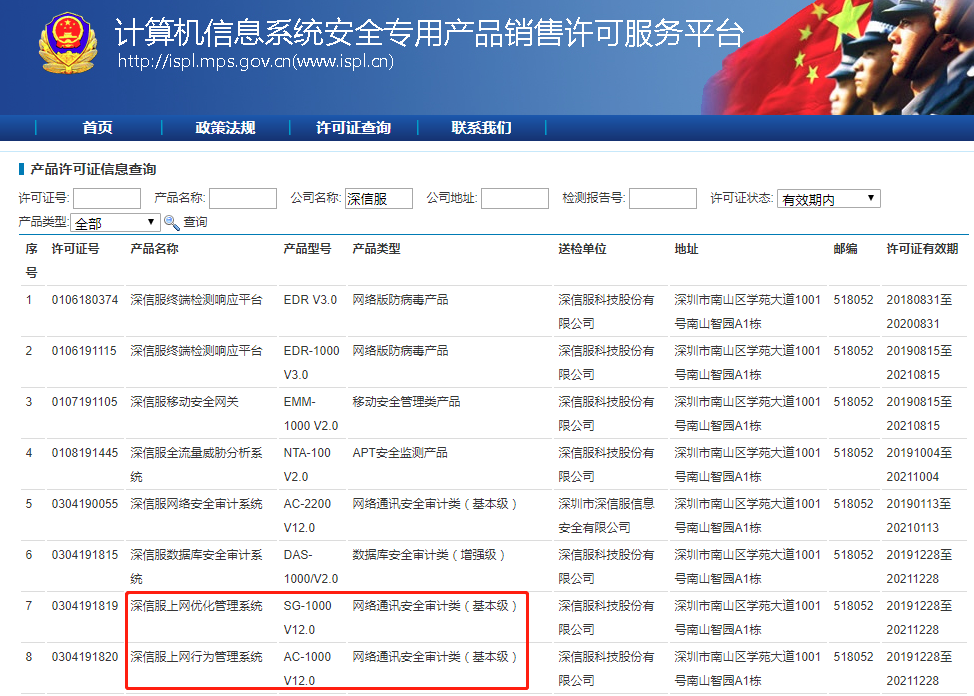974x696 pixels.
Task: Click the 产品名称 column header
Action: coord(154,249)
